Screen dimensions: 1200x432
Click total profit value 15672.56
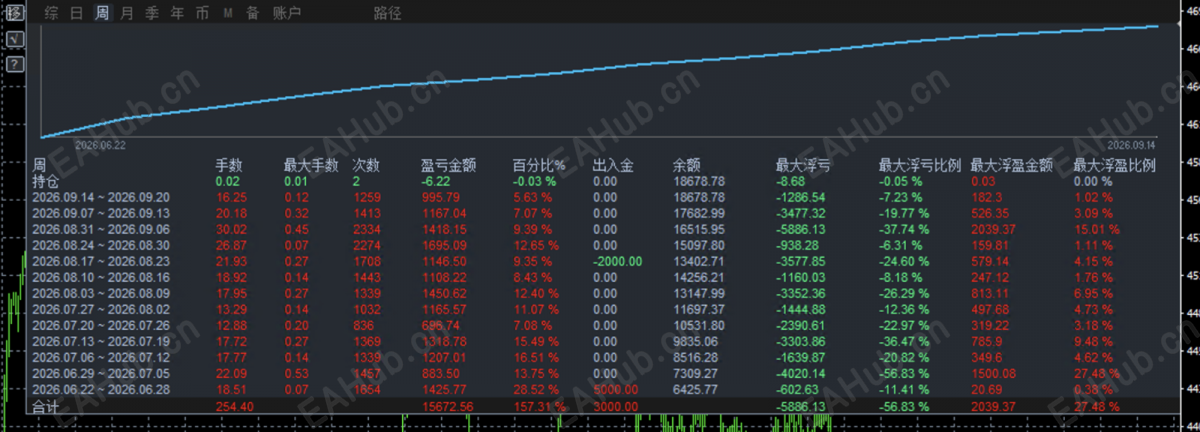tap(448, 406)
